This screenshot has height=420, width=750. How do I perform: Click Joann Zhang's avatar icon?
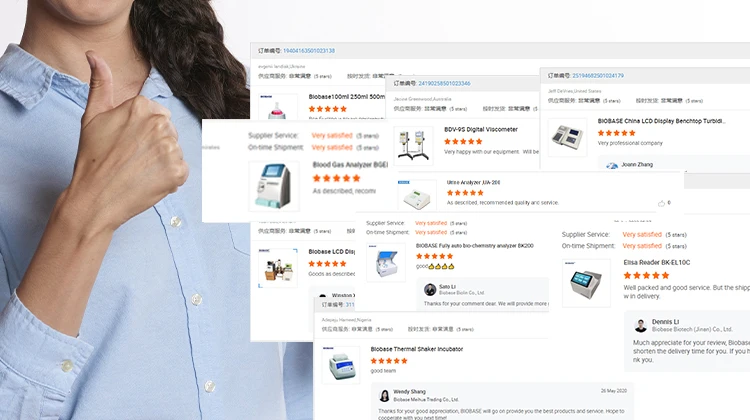612,166
